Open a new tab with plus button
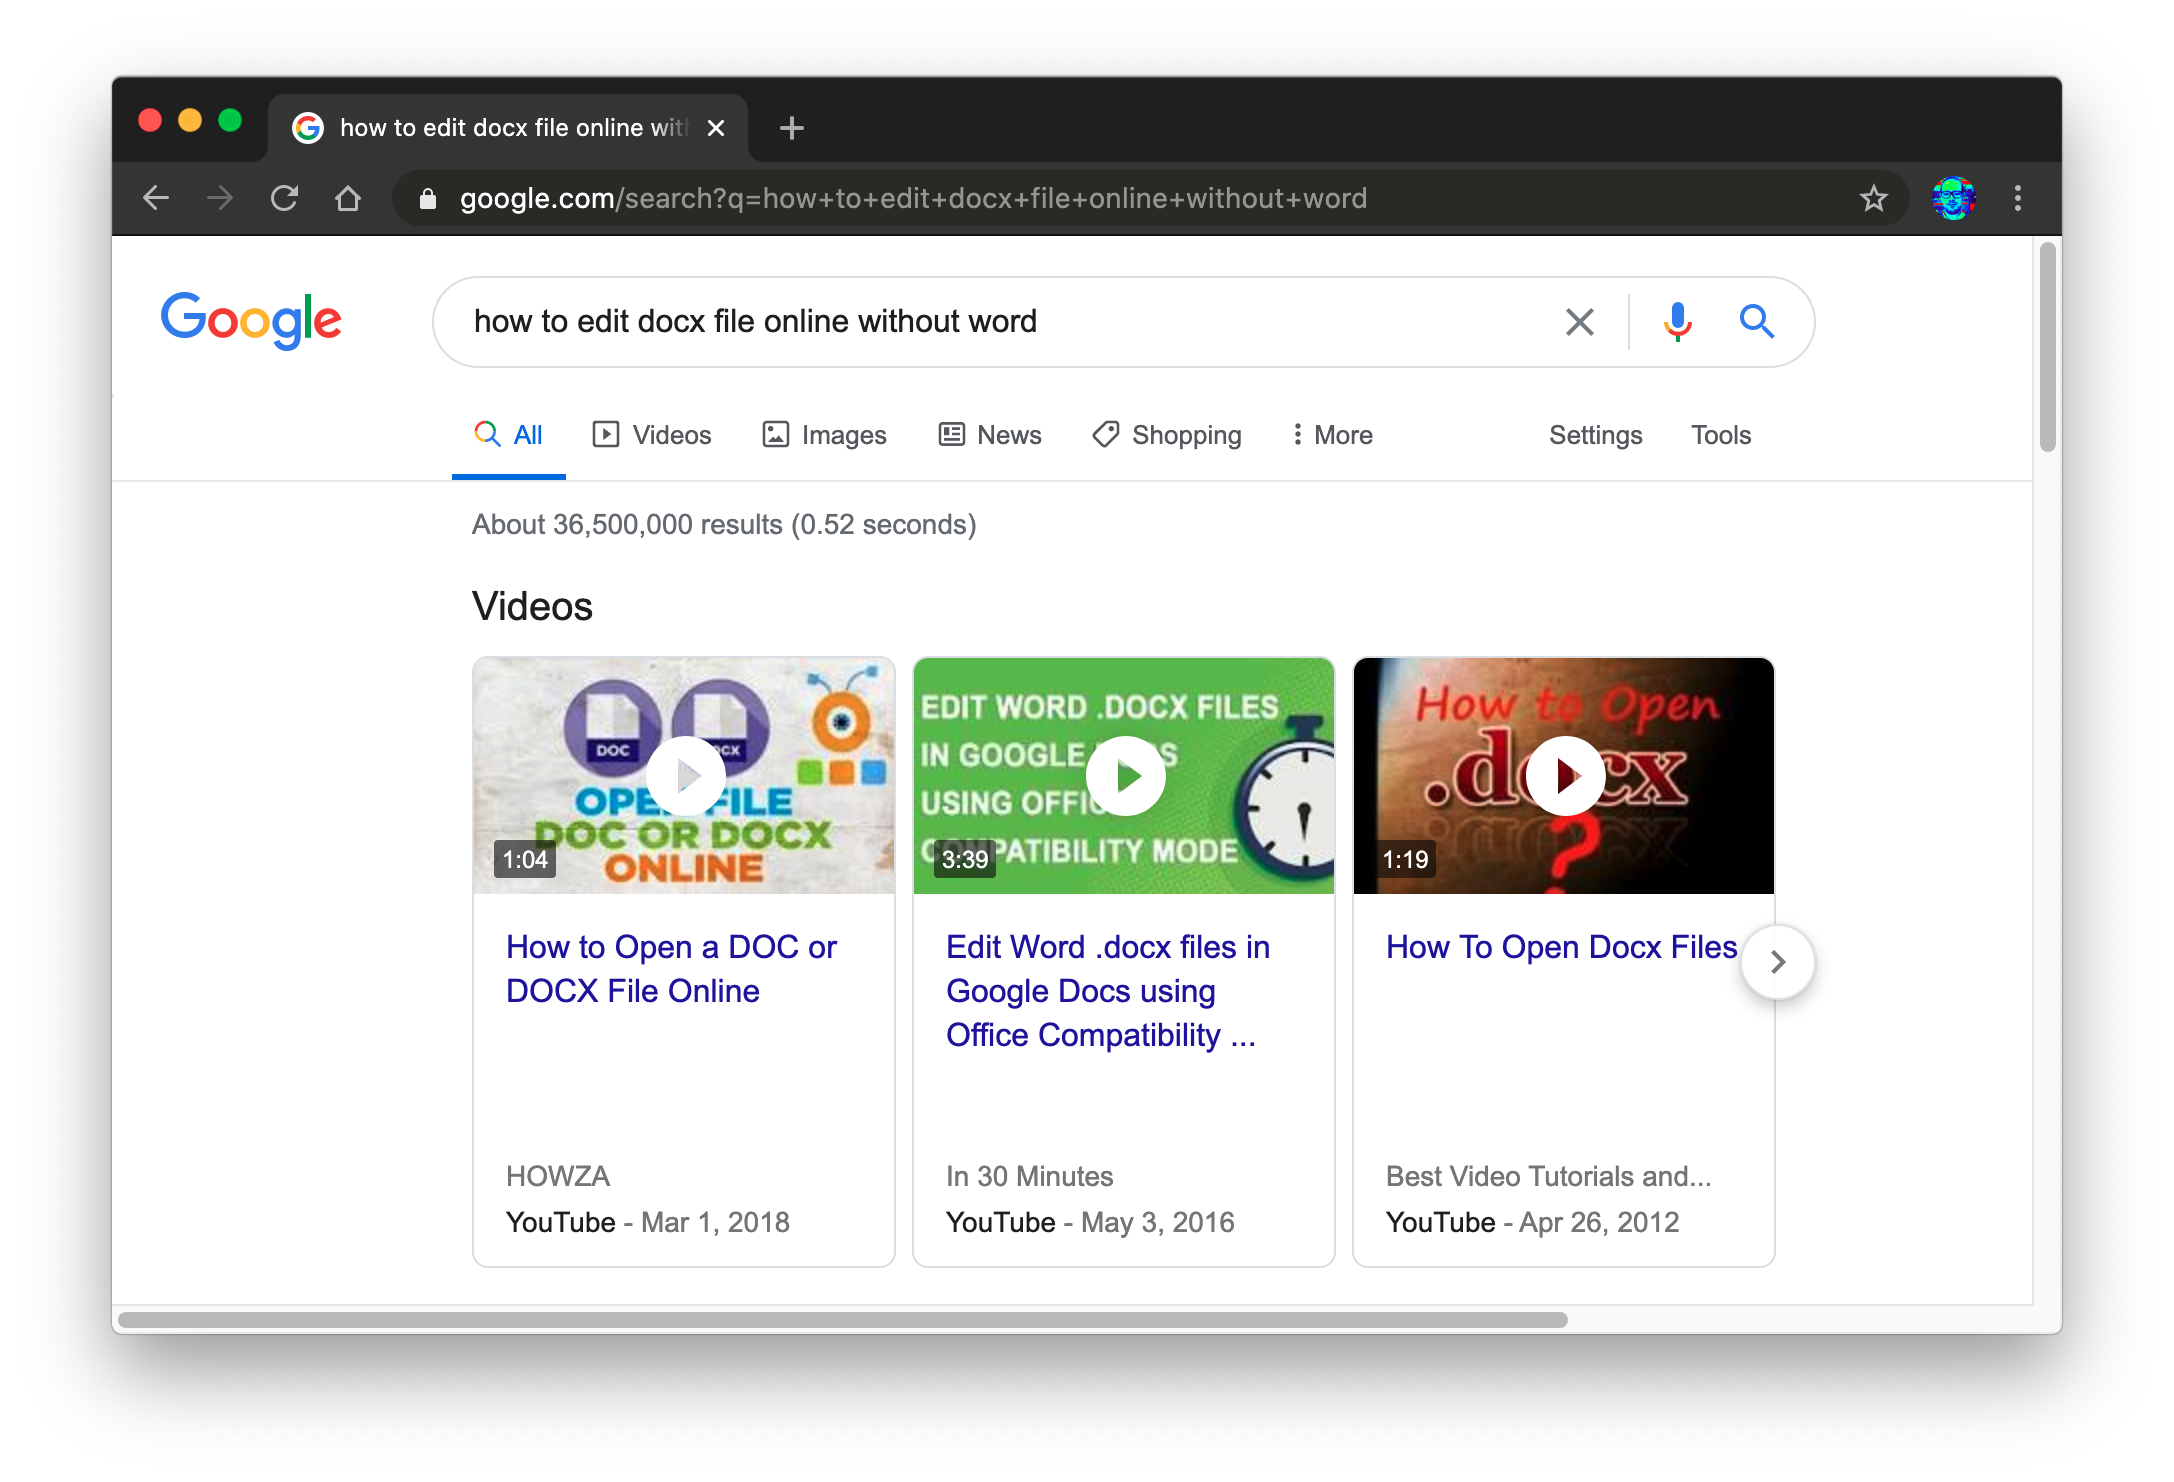2174x1482 pixels. pos(791,128)
